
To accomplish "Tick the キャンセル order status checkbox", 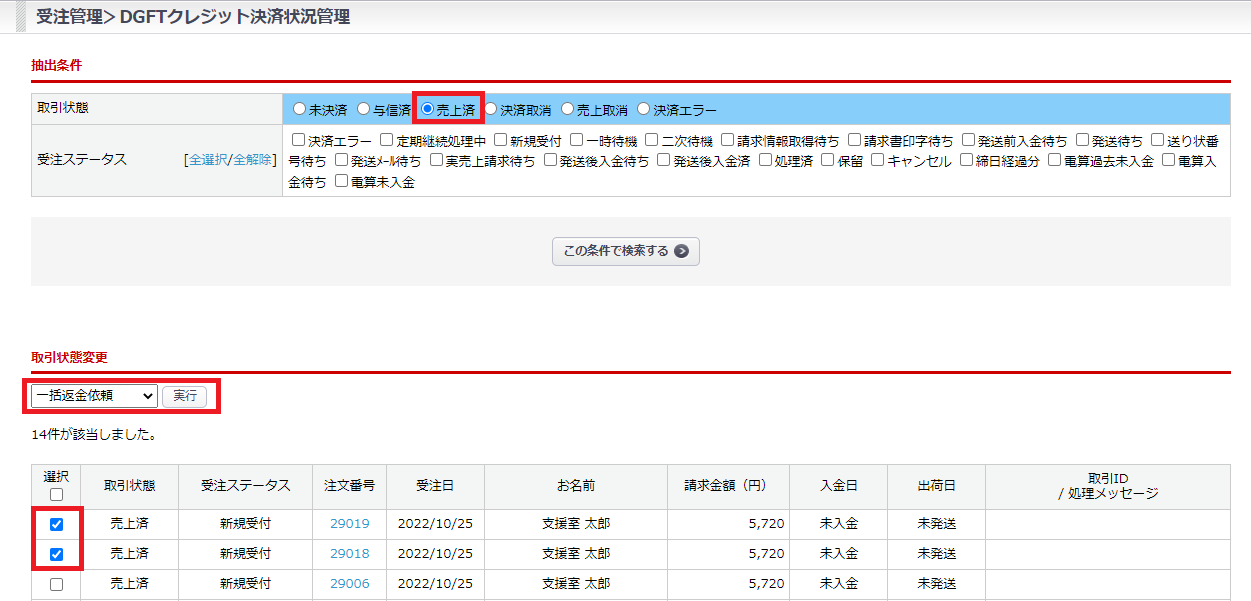I will [x=878, y=160].
